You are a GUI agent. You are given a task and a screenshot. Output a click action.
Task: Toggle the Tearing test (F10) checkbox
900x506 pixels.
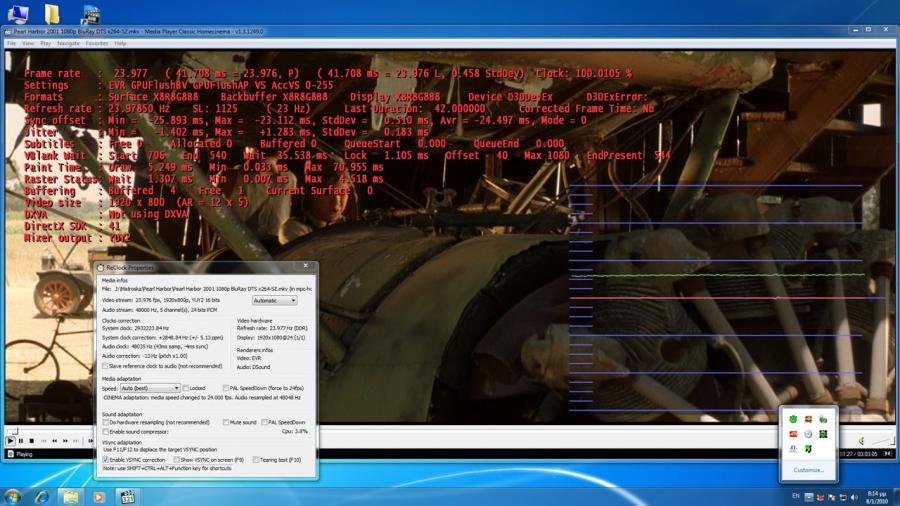click(x=255, y=460)
